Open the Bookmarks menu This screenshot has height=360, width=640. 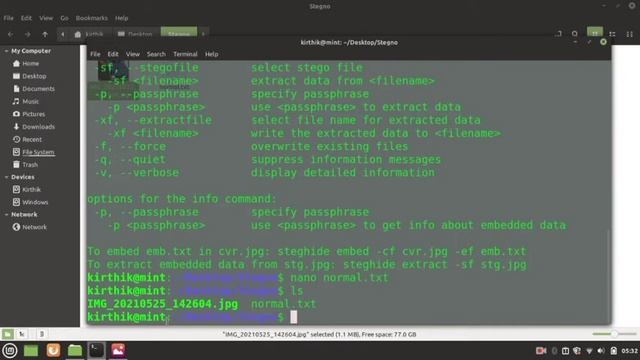pos(91,18)
